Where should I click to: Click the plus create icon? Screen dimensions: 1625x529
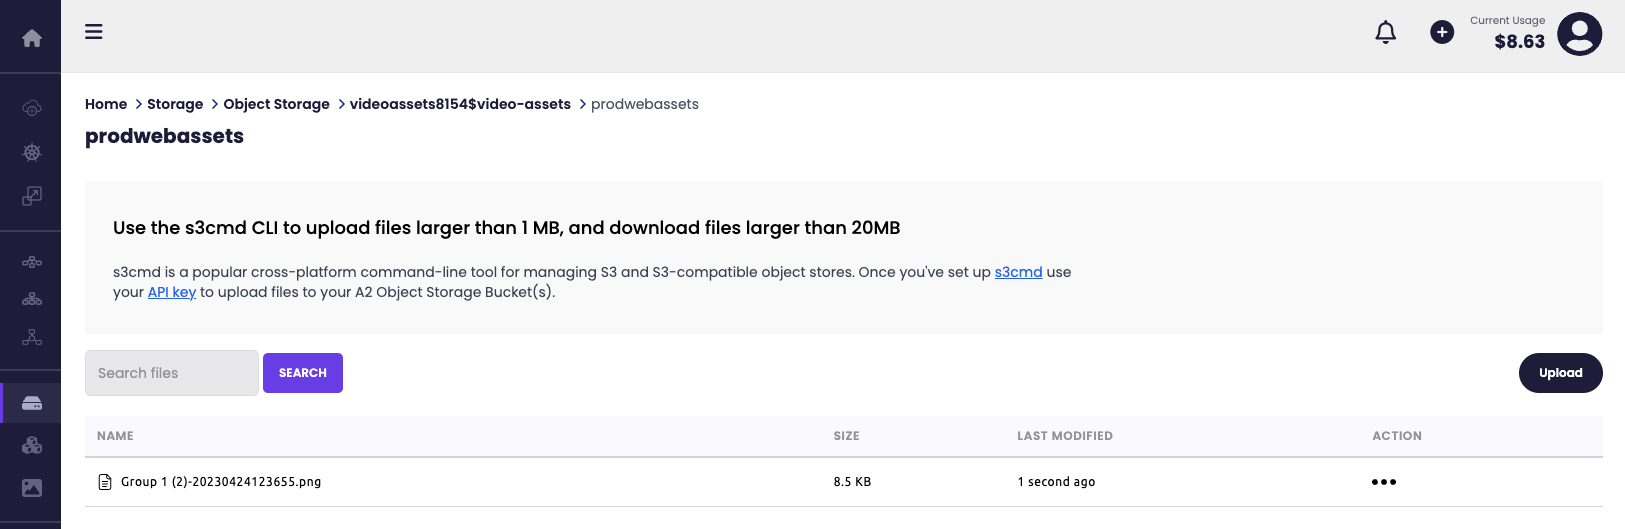[x=1442, y=33]
